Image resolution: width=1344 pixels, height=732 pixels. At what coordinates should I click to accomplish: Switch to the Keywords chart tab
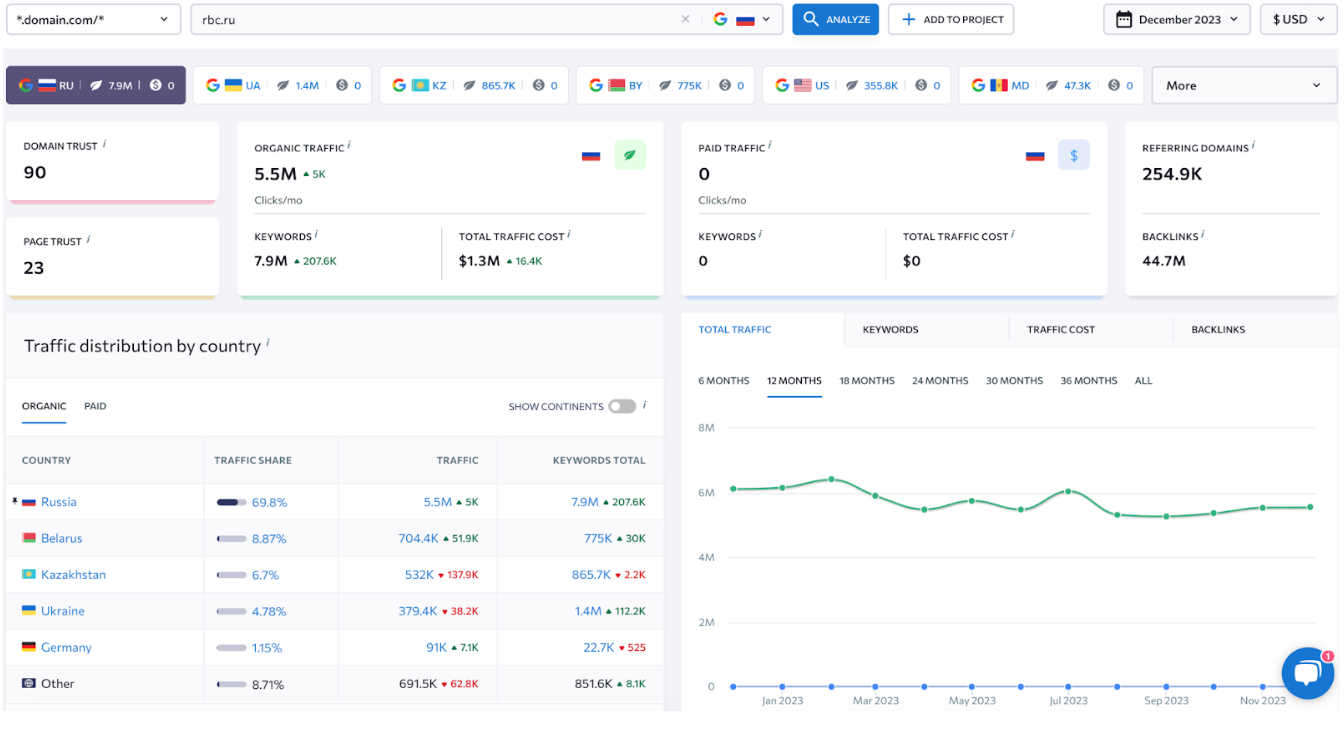coord(890,329)
